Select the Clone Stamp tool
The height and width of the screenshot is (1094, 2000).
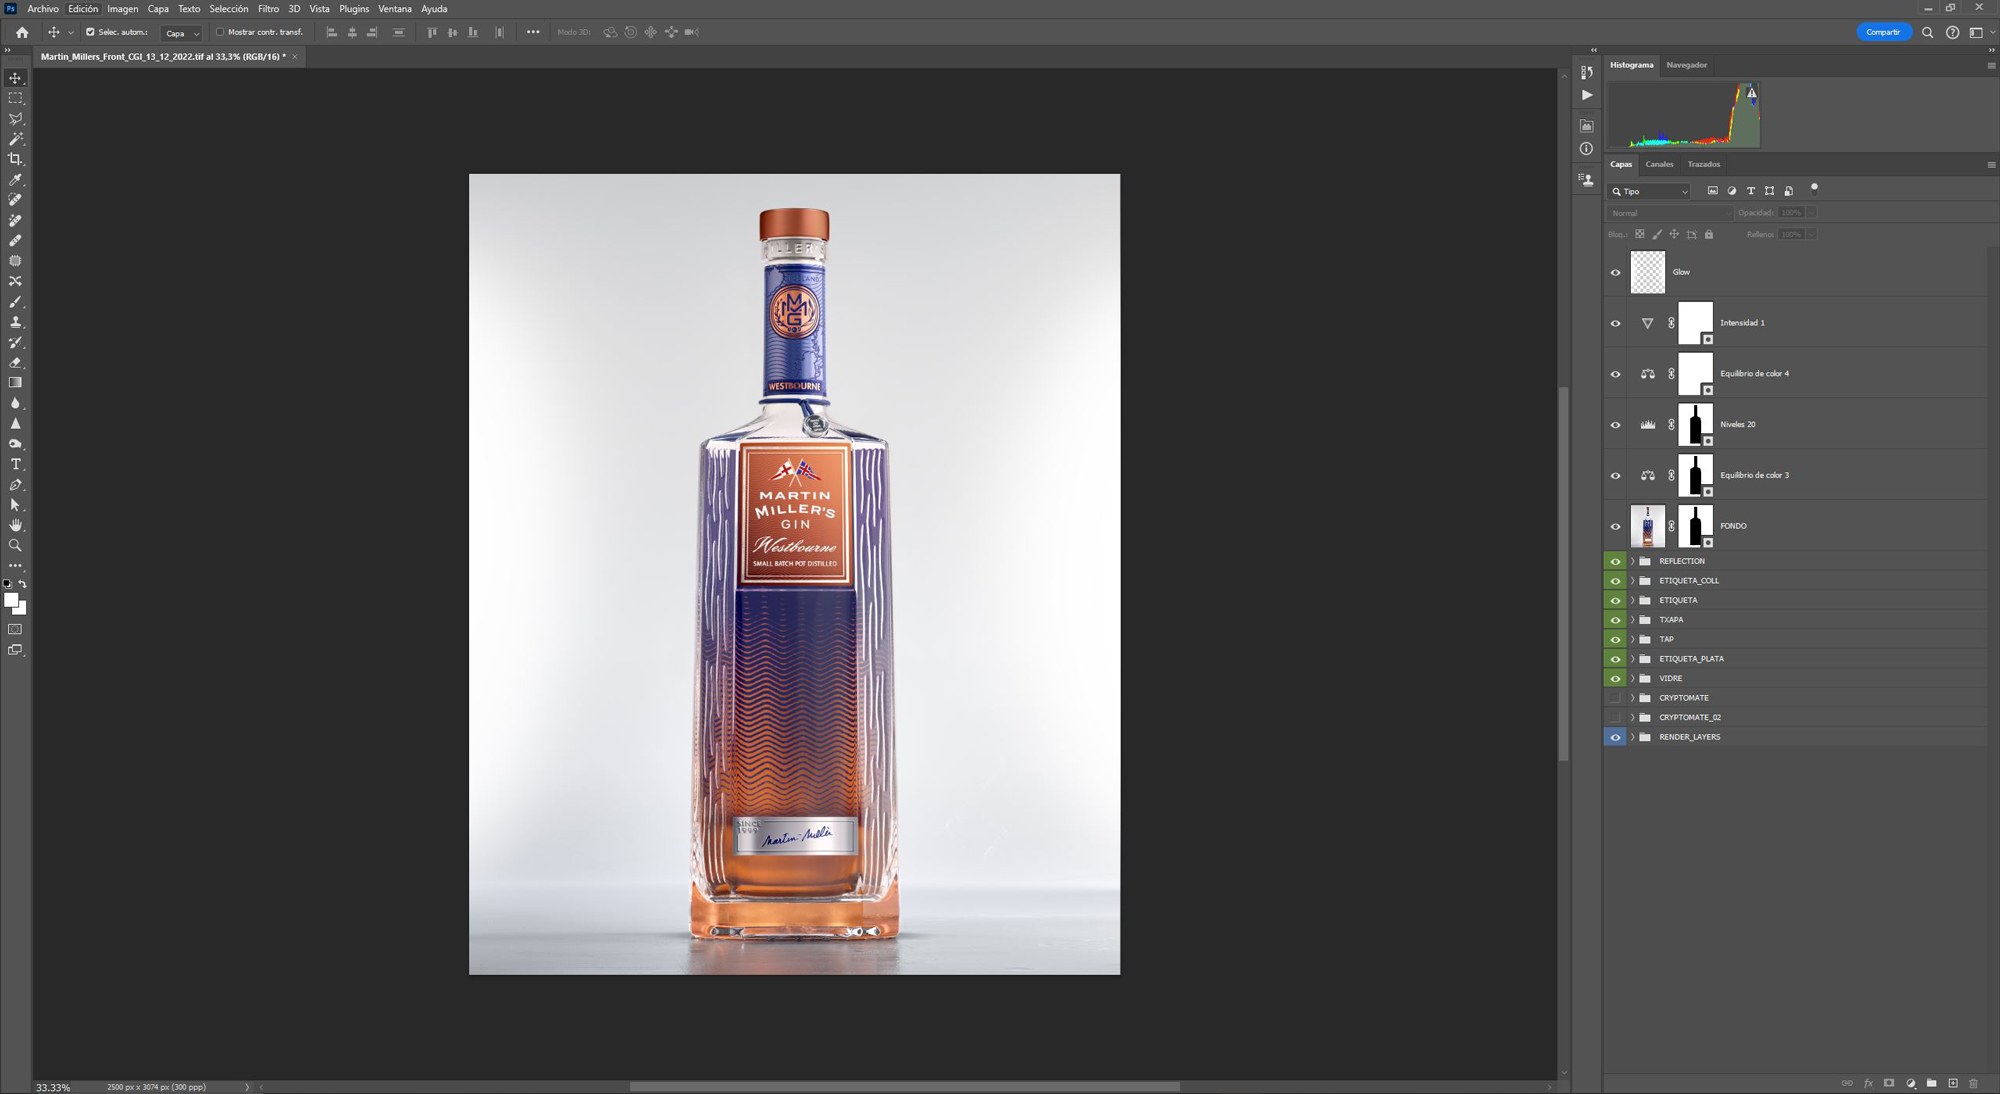(15, 322)
